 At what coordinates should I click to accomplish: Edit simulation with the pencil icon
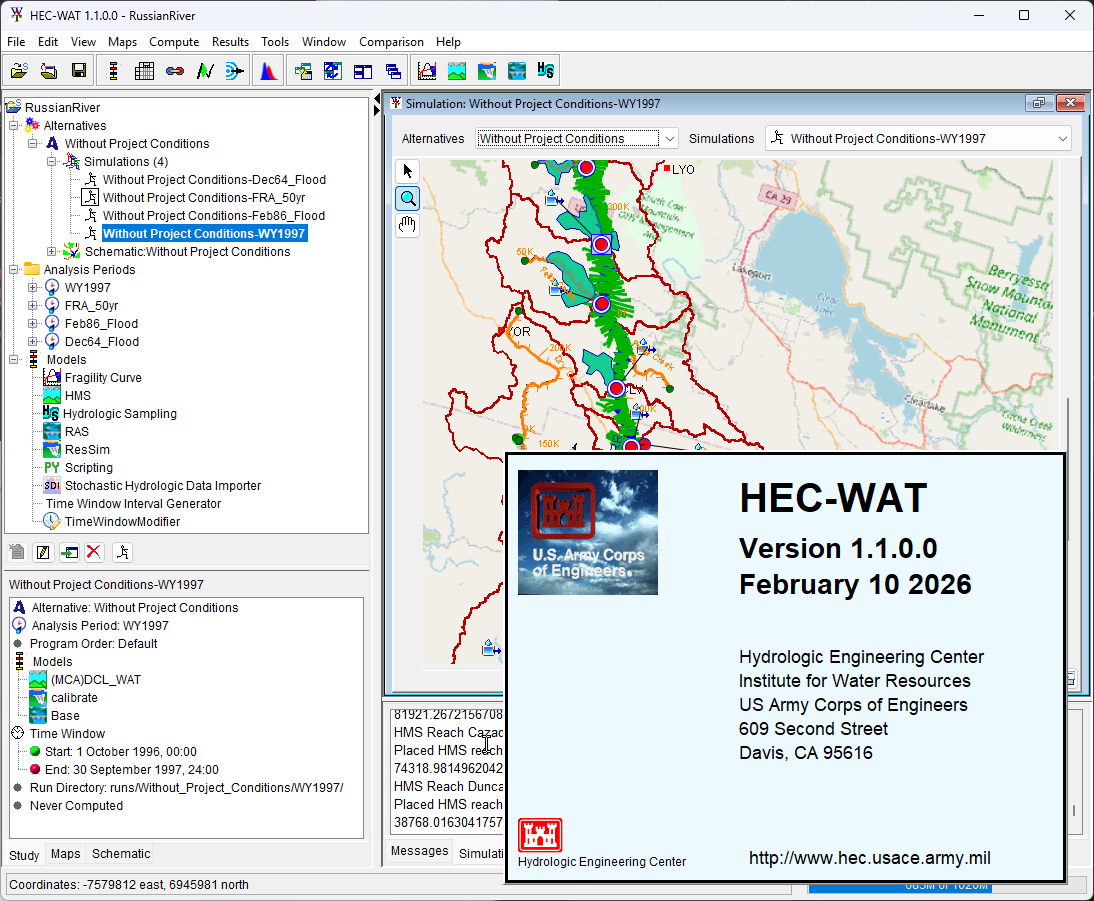coord(43,553)
